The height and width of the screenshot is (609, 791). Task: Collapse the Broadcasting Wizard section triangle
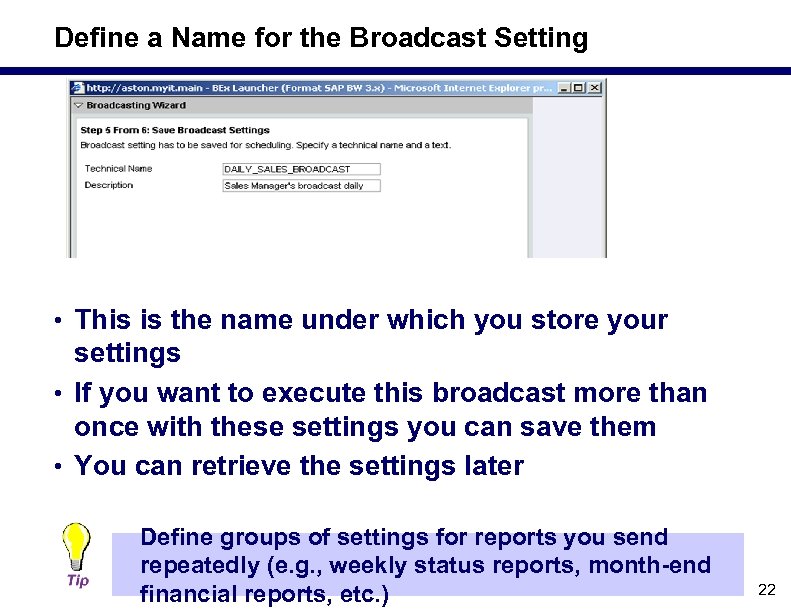tap(78, 105)
